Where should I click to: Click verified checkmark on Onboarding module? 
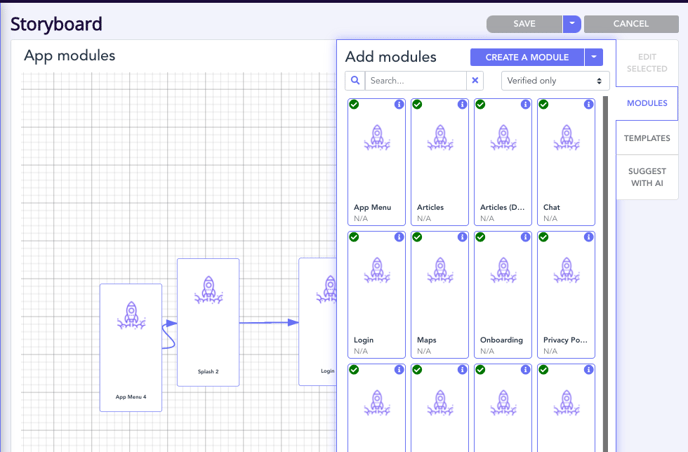click(480, 237)
